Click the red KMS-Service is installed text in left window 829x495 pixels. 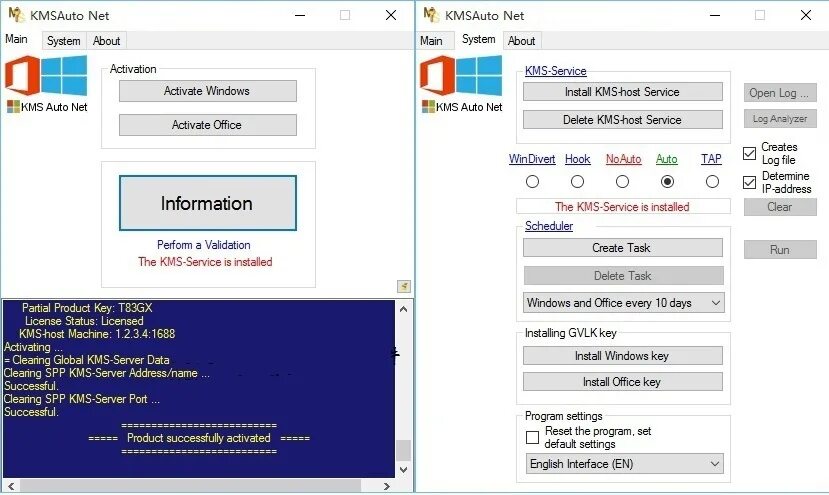(205, 262)
